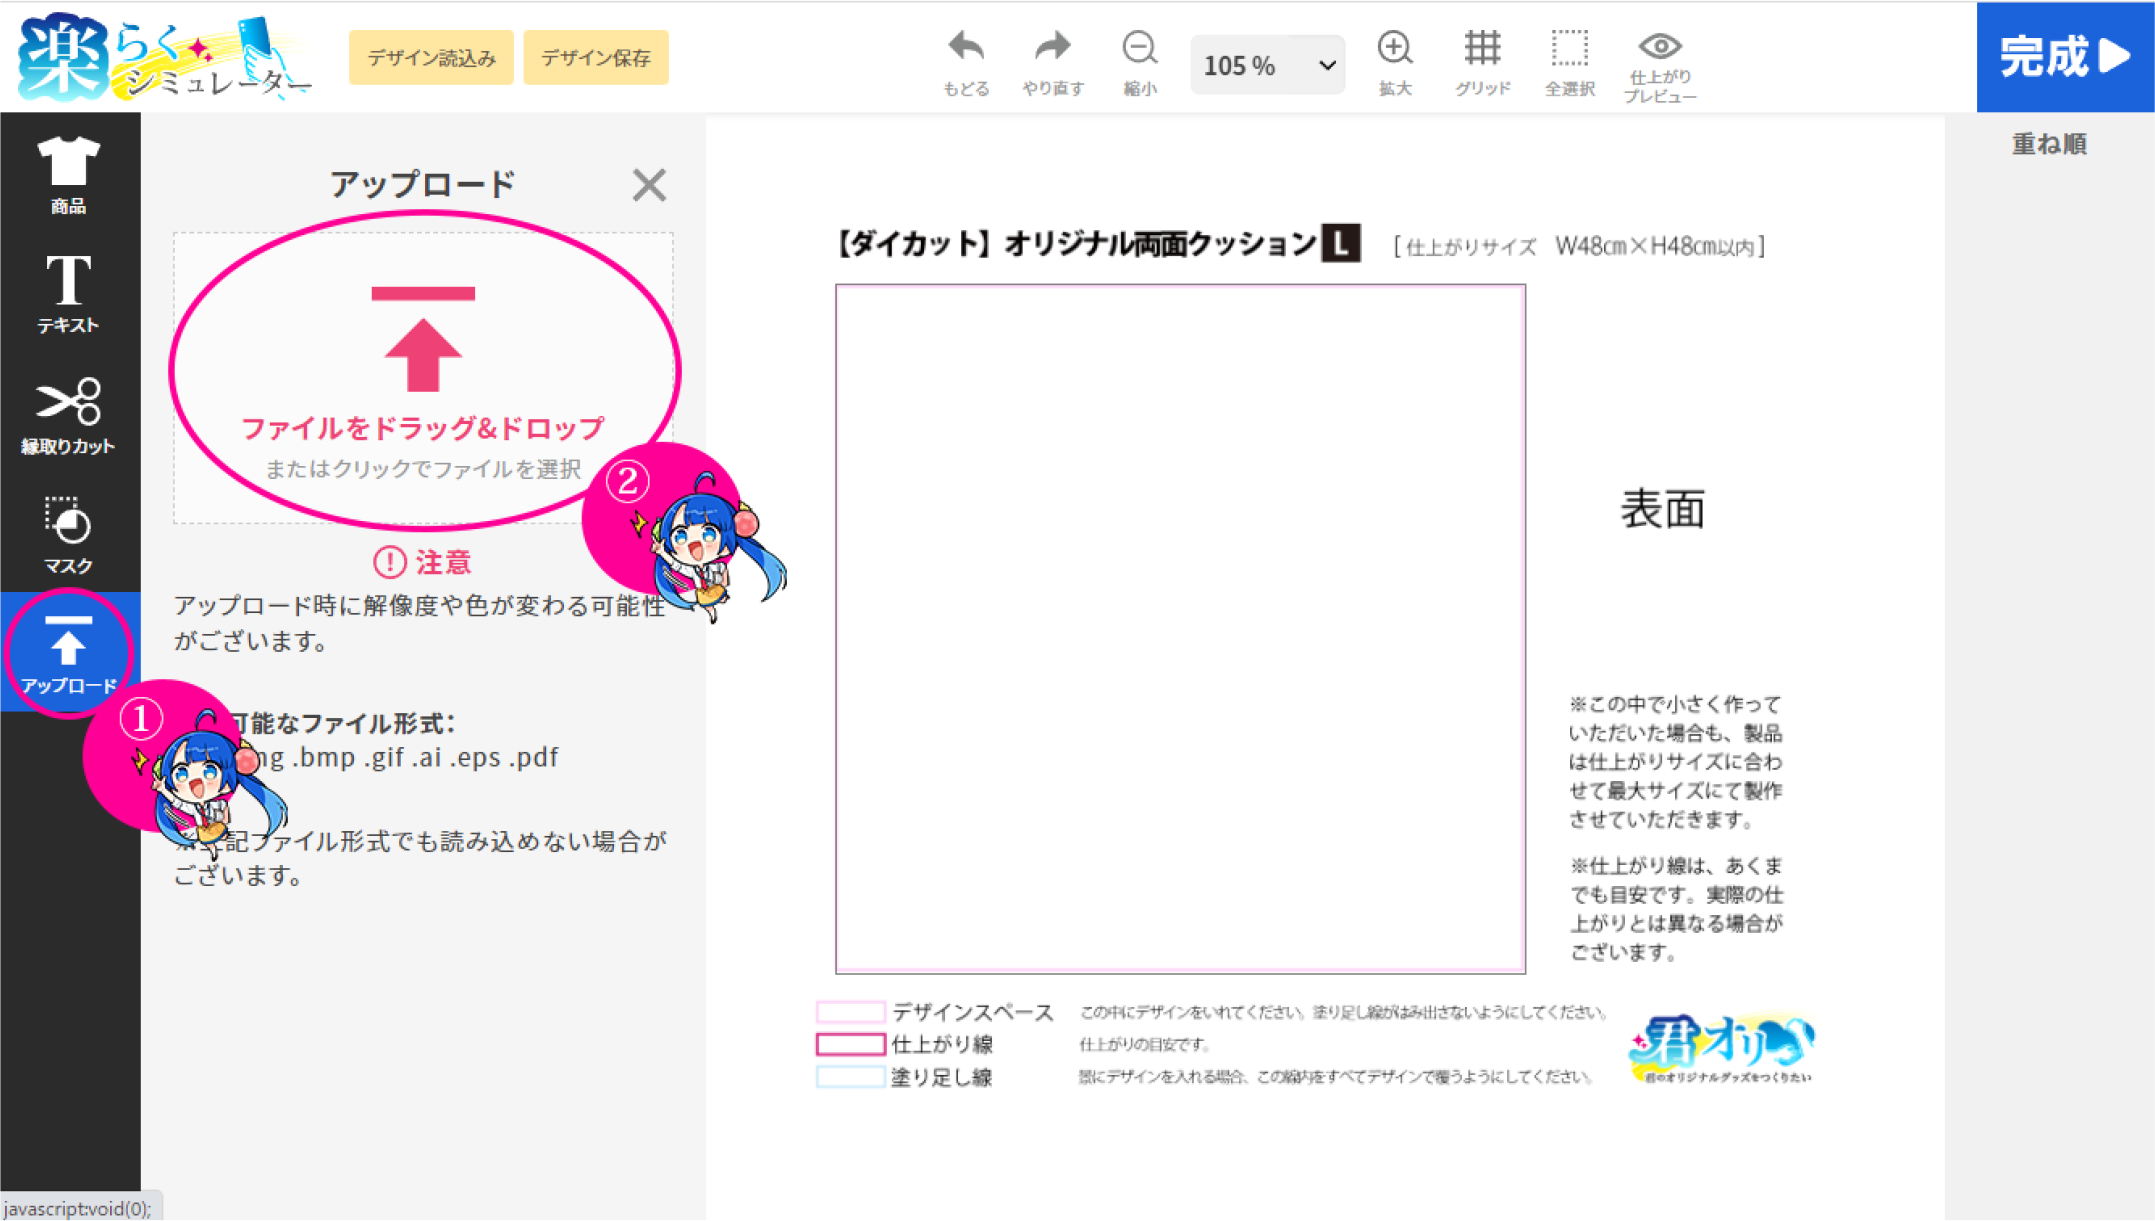Close the アップロード panel
2155x1221 pixels.
649,185
